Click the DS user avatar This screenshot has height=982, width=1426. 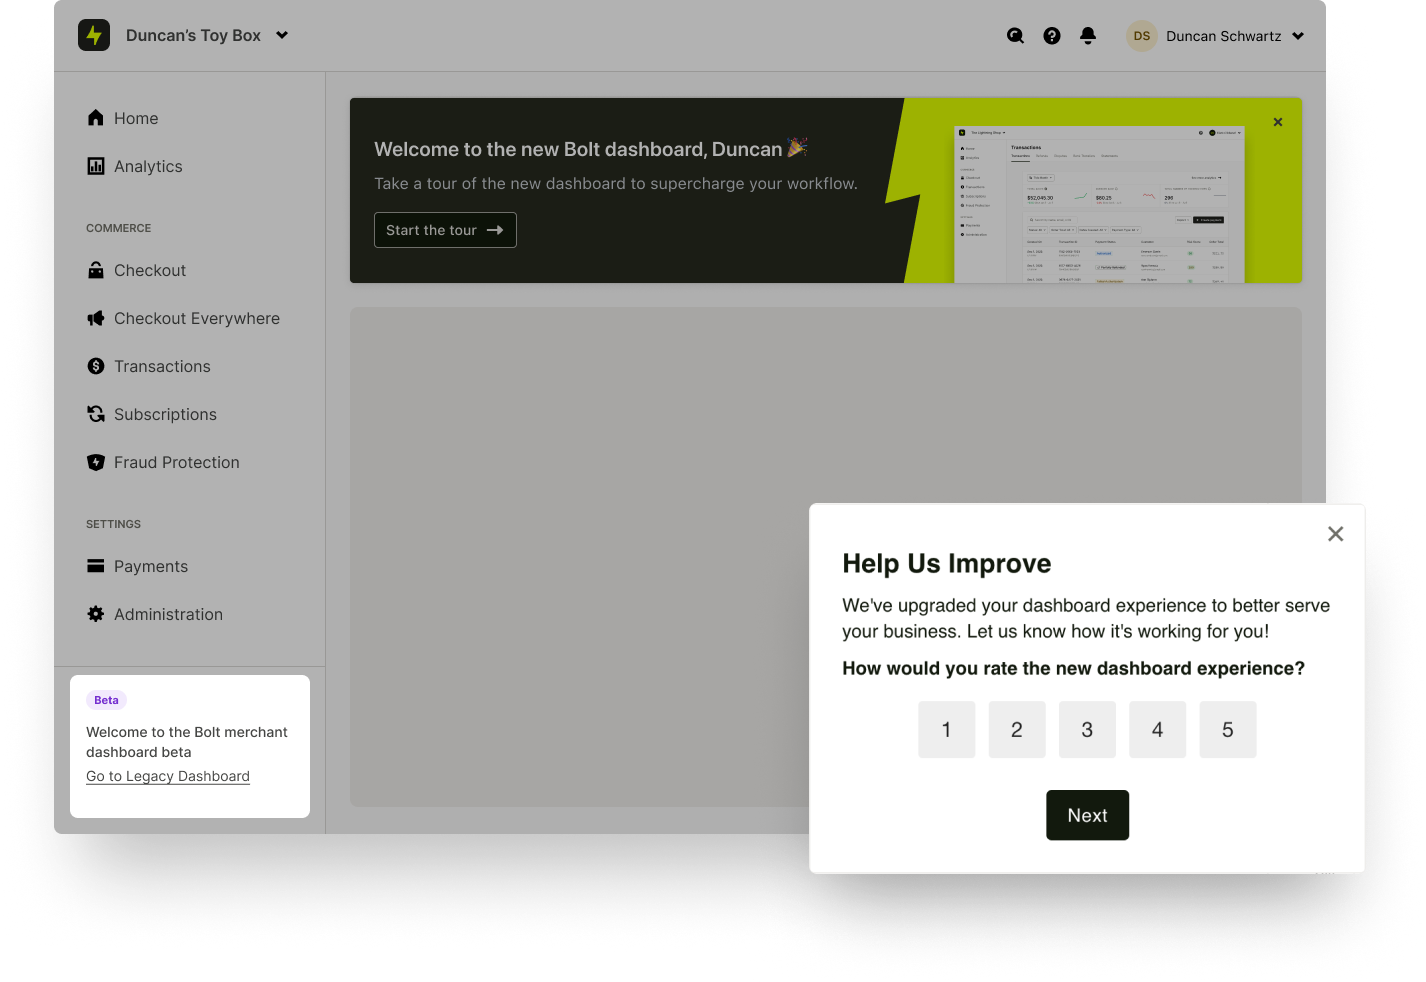[1141, 36]
